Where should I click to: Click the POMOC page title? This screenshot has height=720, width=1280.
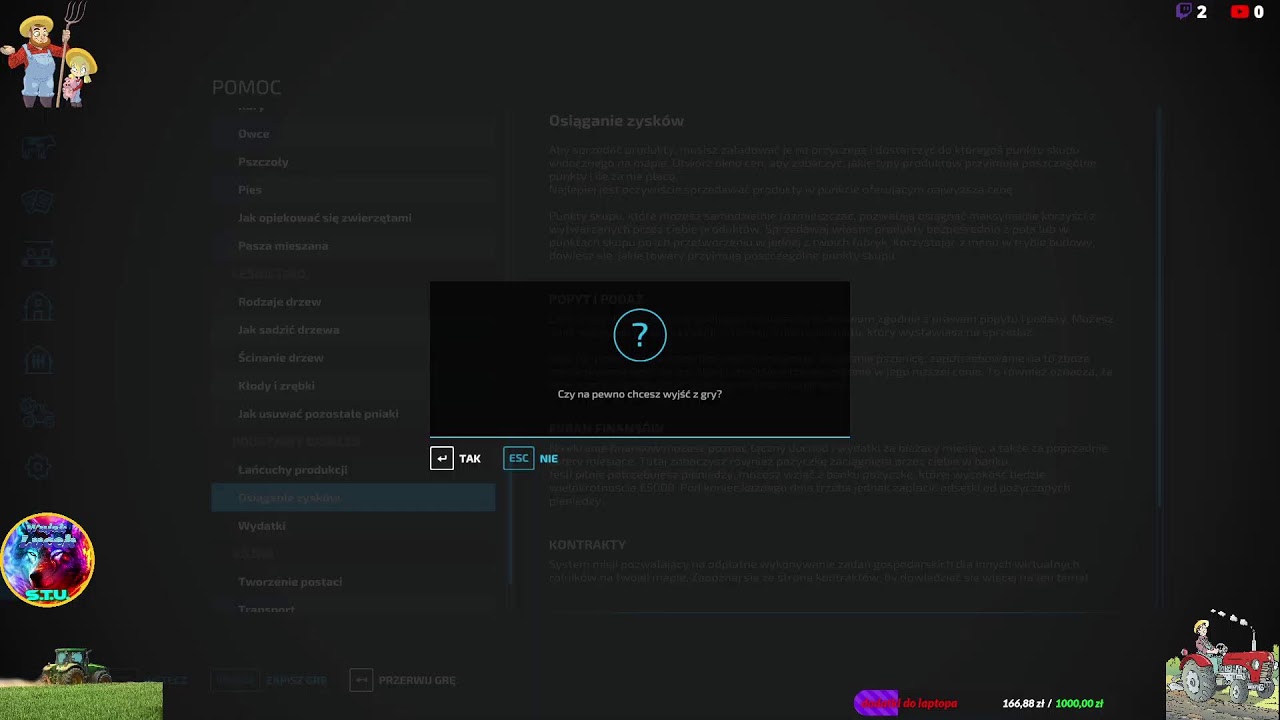click(x=246, y=88)
